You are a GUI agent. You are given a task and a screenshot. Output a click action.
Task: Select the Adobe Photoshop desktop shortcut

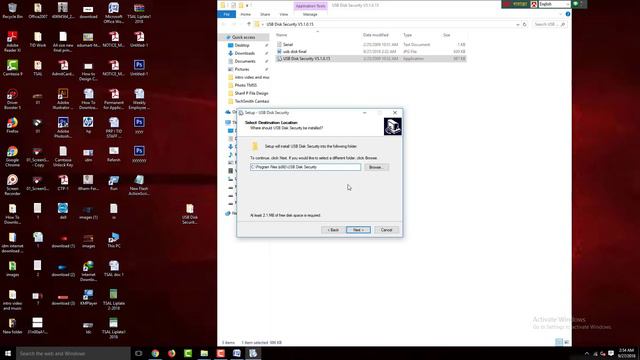pyautogui.click(x=63, y=128)
